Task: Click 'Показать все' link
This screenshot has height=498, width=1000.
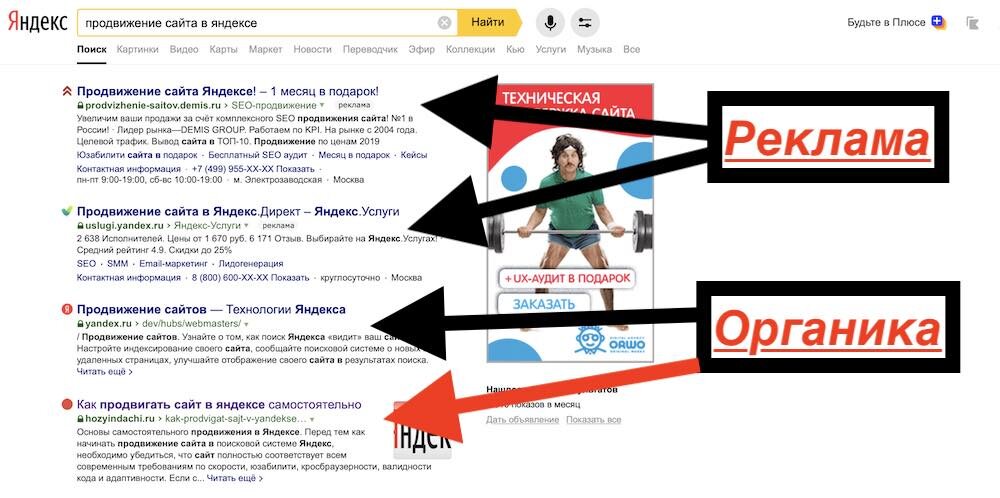Action: [x=594, y=420]
